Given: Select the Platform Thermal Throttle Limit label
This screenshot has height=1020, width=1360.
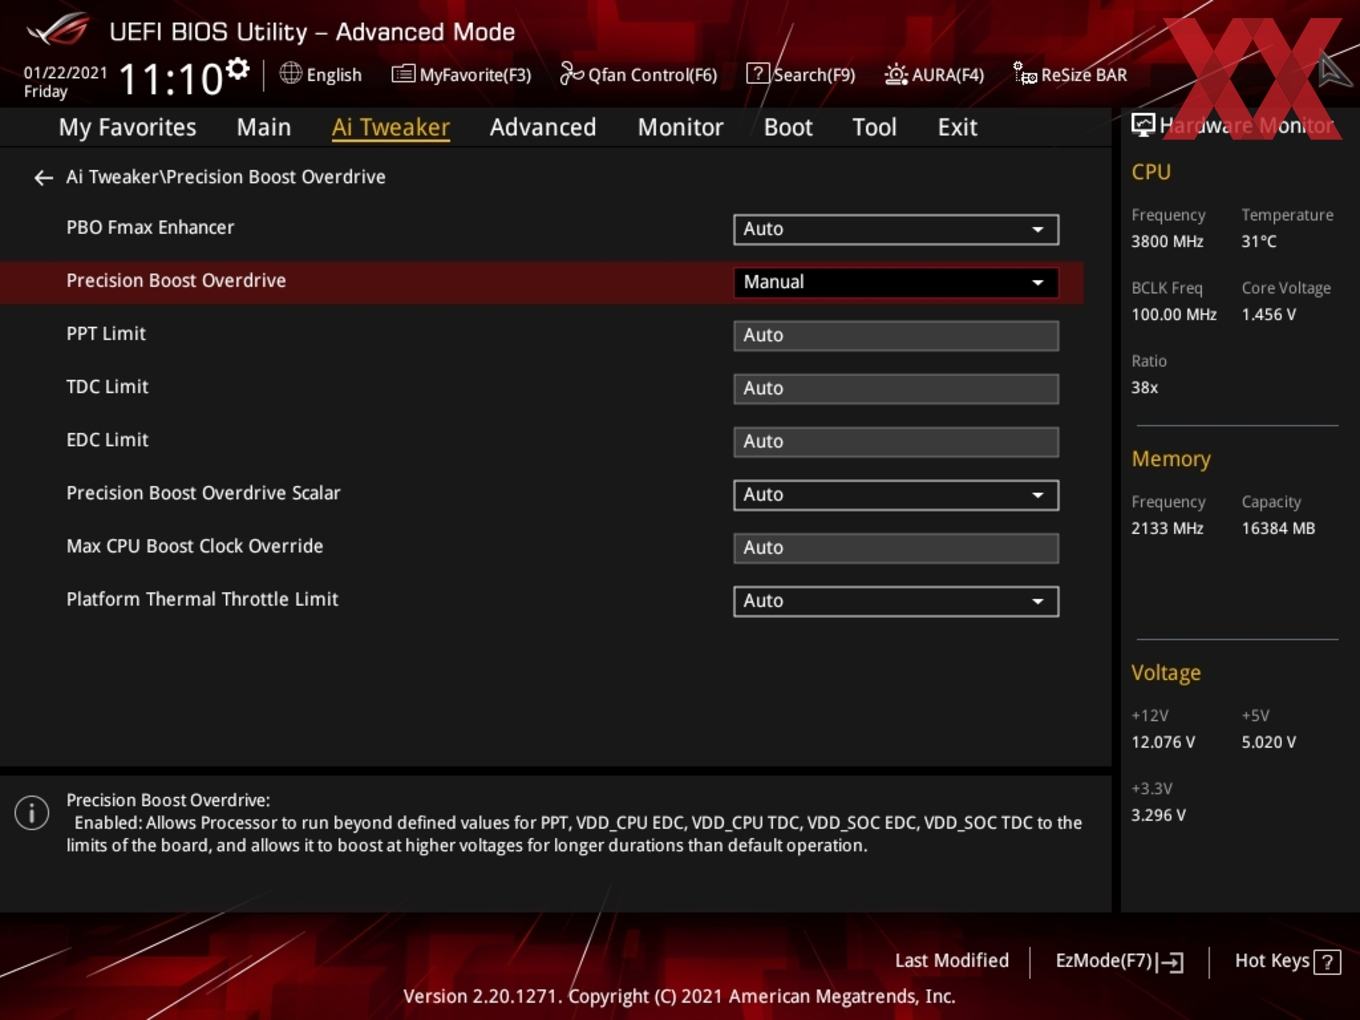Looking at the screenshot, I should (202, 599).
